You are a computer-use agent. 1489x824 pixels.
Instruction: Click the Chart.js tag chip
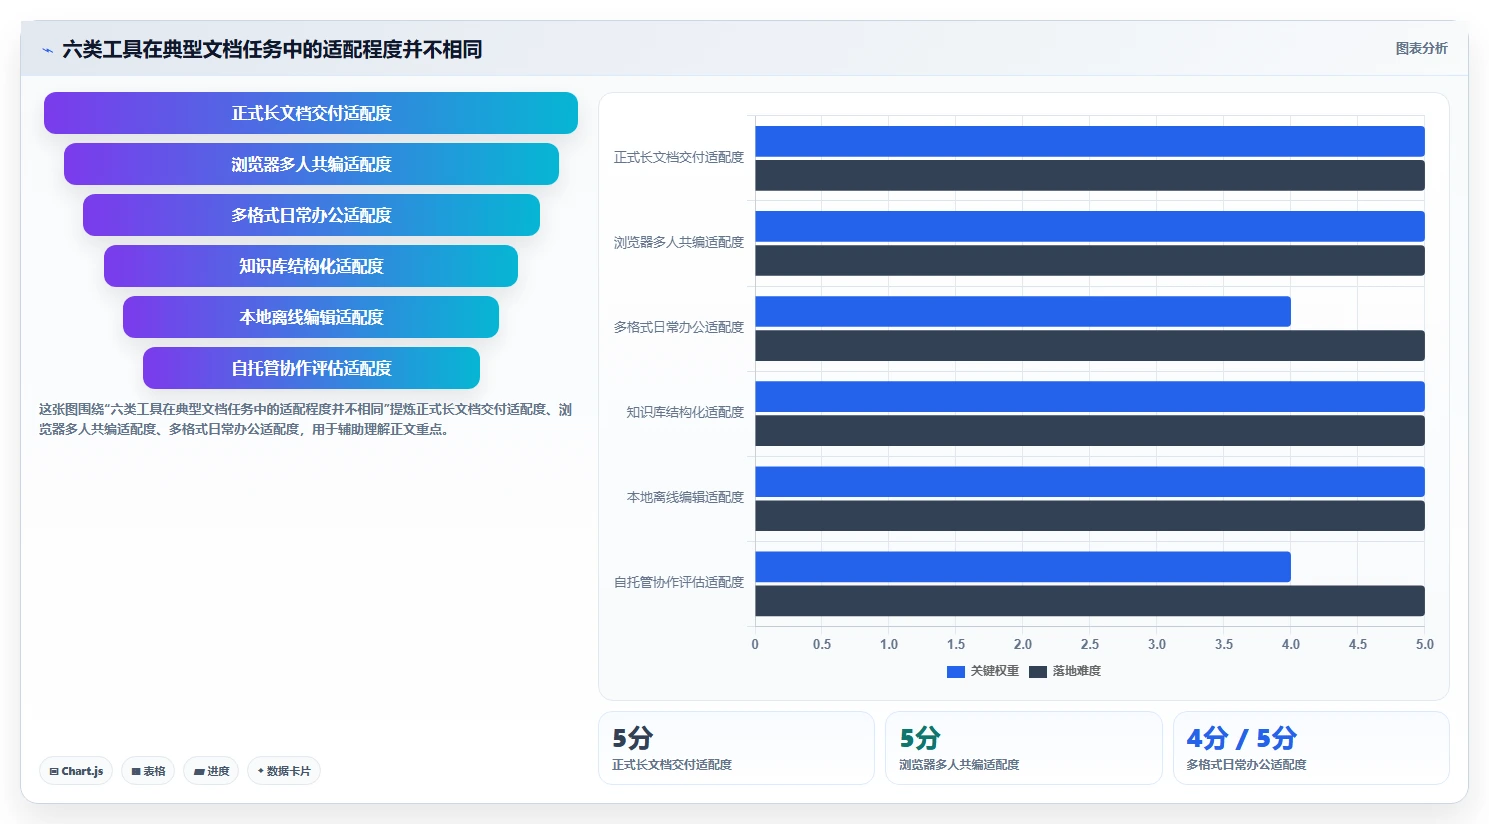click(76, 771)
